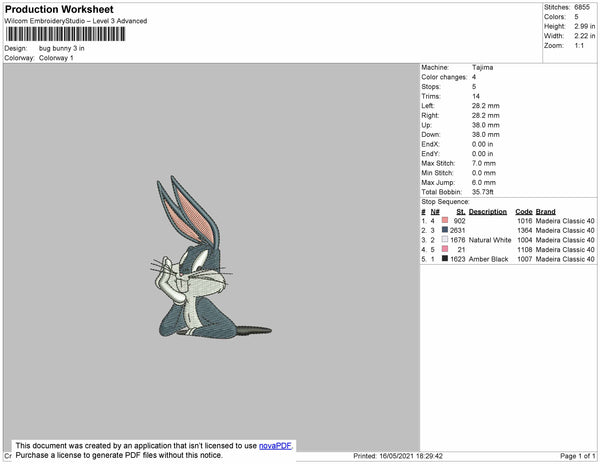Click the 'Code' column header
This screenshot has height=464, width=600.
523,212
